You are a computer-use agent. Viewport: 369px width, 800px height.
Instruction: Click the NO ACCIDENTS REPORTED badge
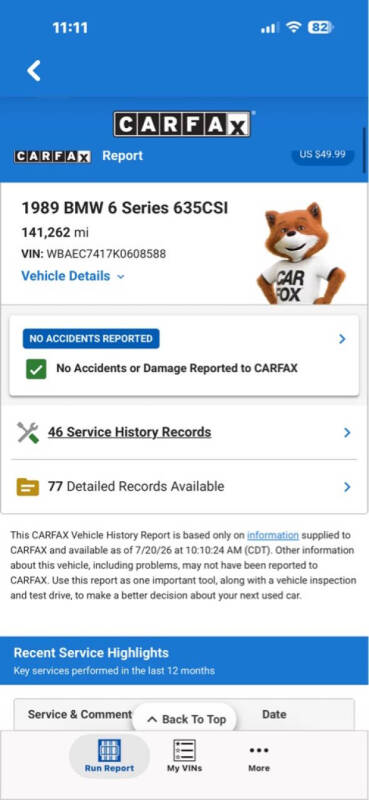pos(91,339)
